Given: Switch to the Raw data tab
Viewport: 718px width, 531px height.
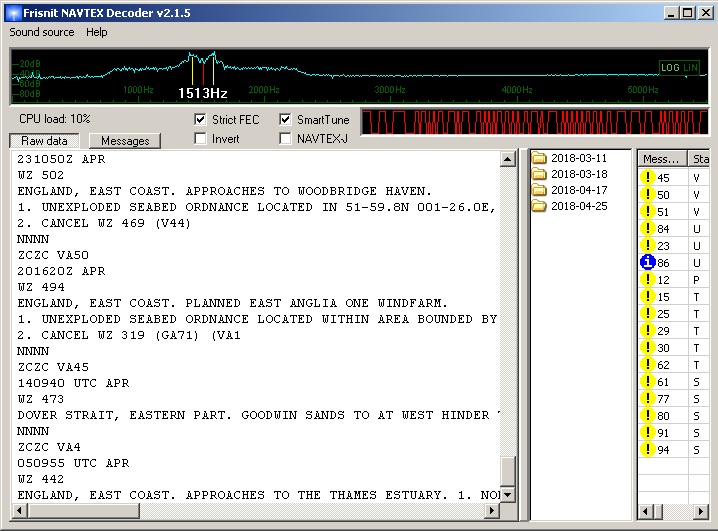Looking at the screenshot, I should coord(44,141).
